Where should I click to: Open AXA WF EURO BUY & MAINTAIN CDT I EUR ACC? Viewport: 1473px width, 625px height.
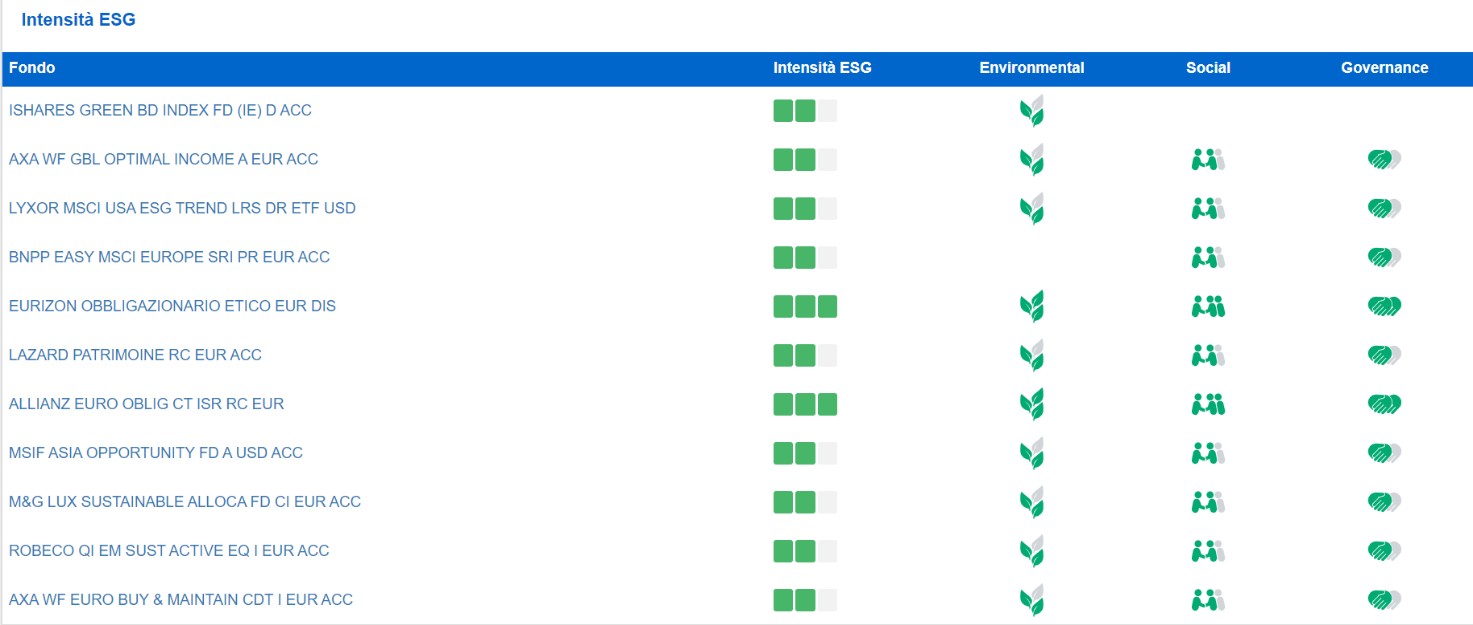181,600
